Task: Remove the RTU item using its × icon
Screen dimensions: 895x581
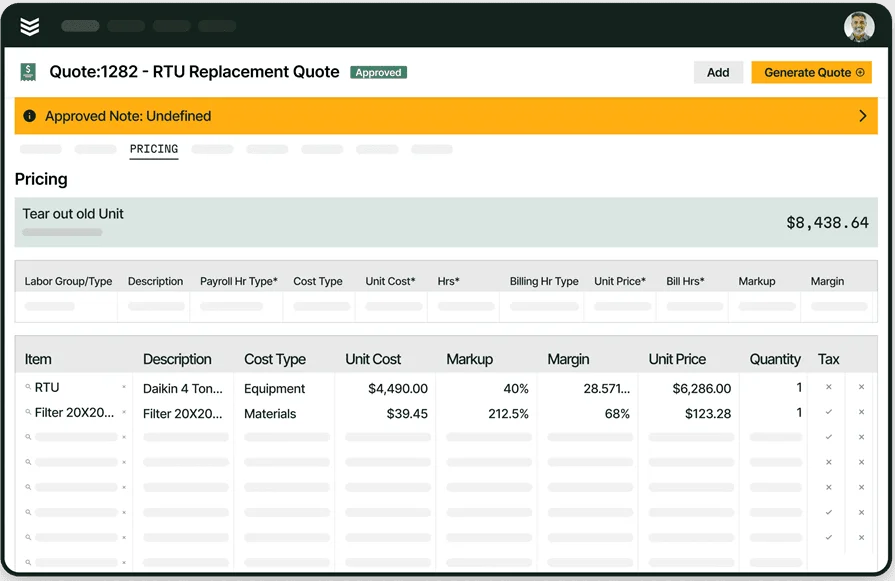Action: point(124,387)
